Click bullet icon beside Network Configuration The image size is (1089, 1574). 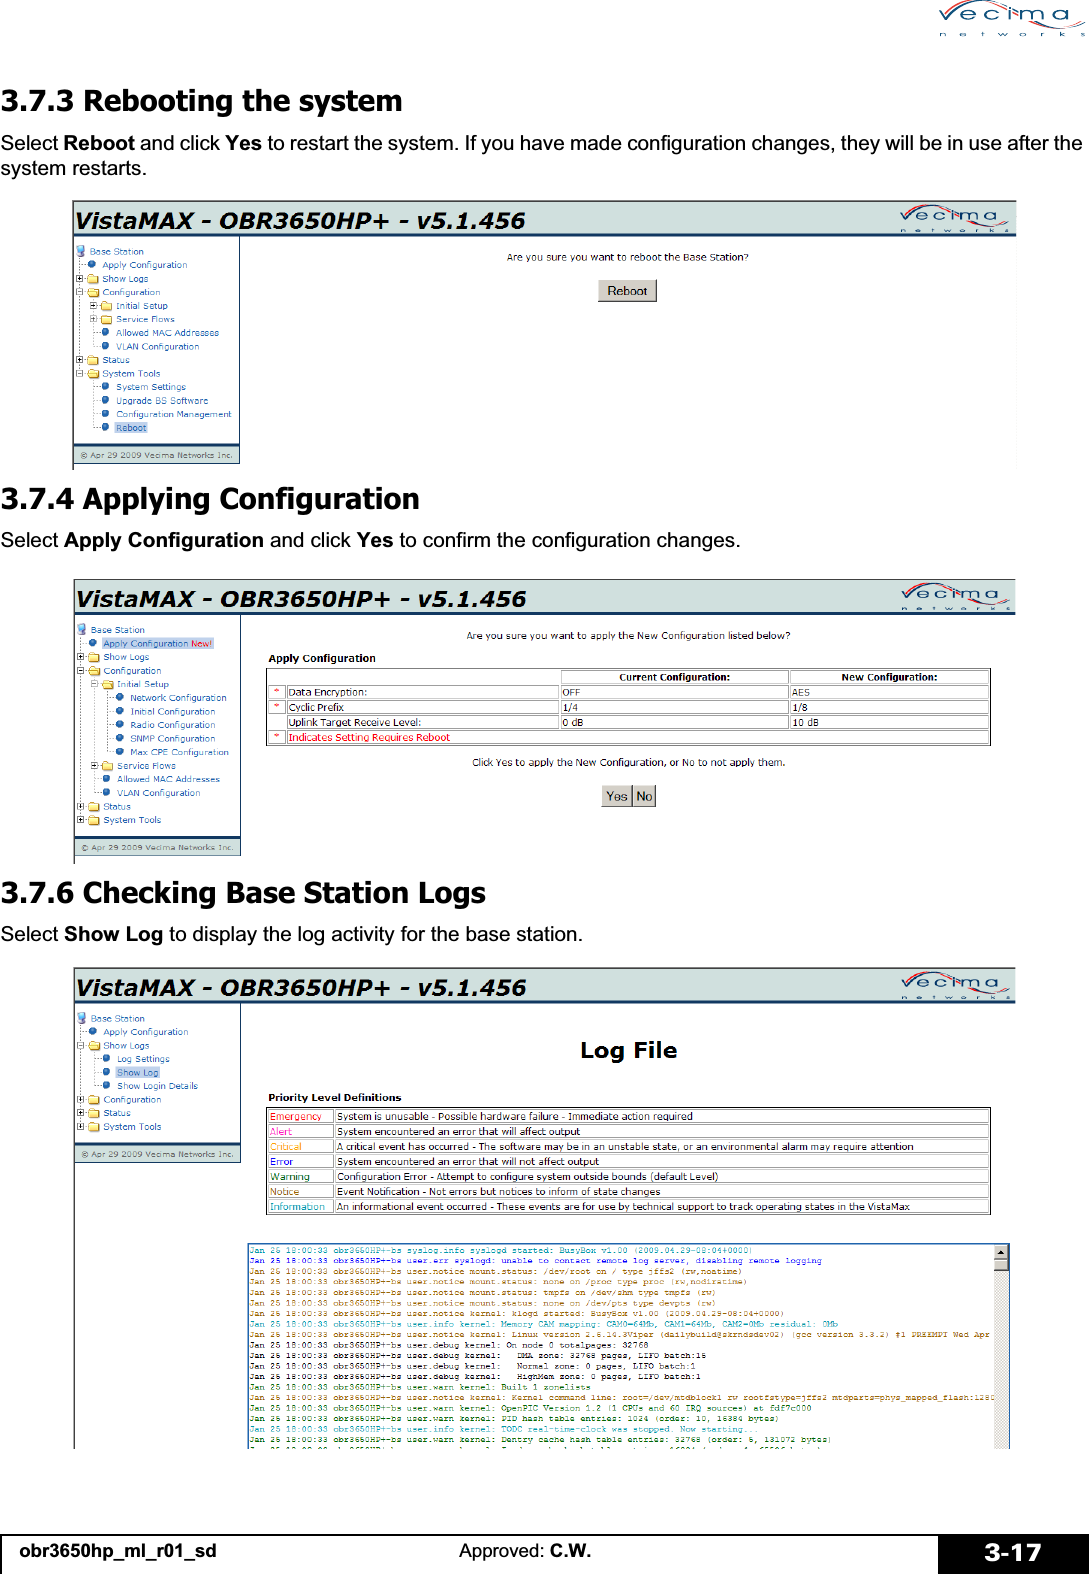tap(120, 697)
